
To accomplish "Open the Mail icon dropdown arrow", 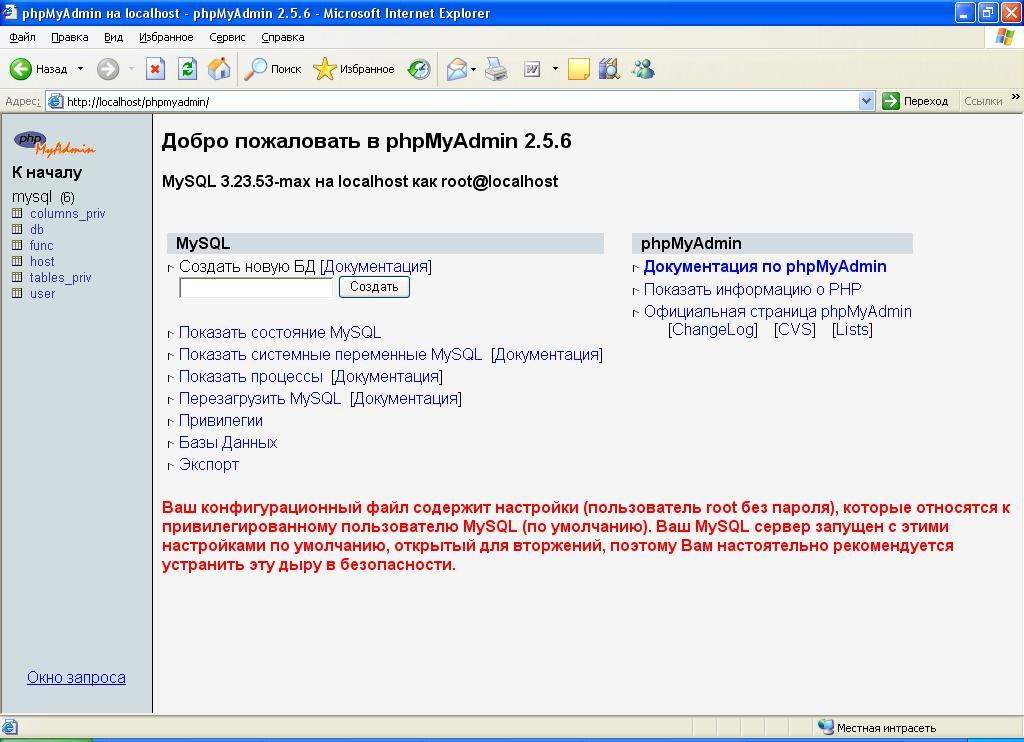I will point(473,69).
